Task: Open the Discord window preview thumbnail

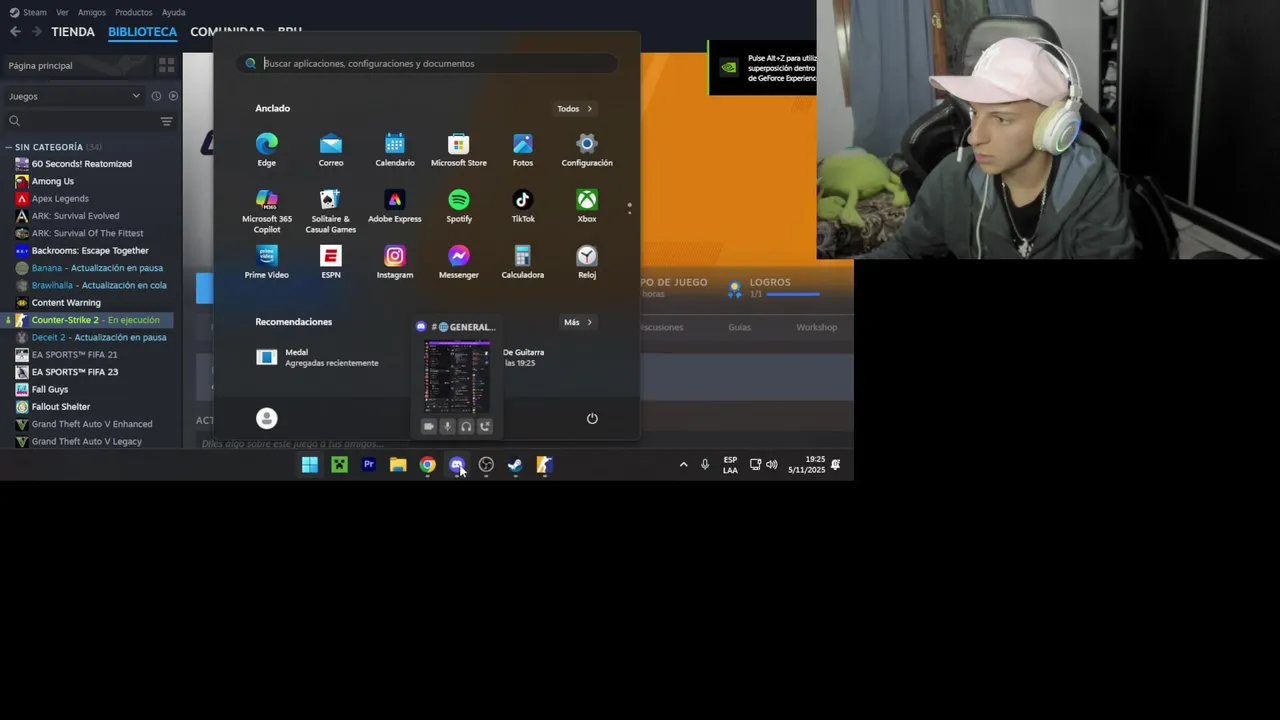Action: coord(457,376)
